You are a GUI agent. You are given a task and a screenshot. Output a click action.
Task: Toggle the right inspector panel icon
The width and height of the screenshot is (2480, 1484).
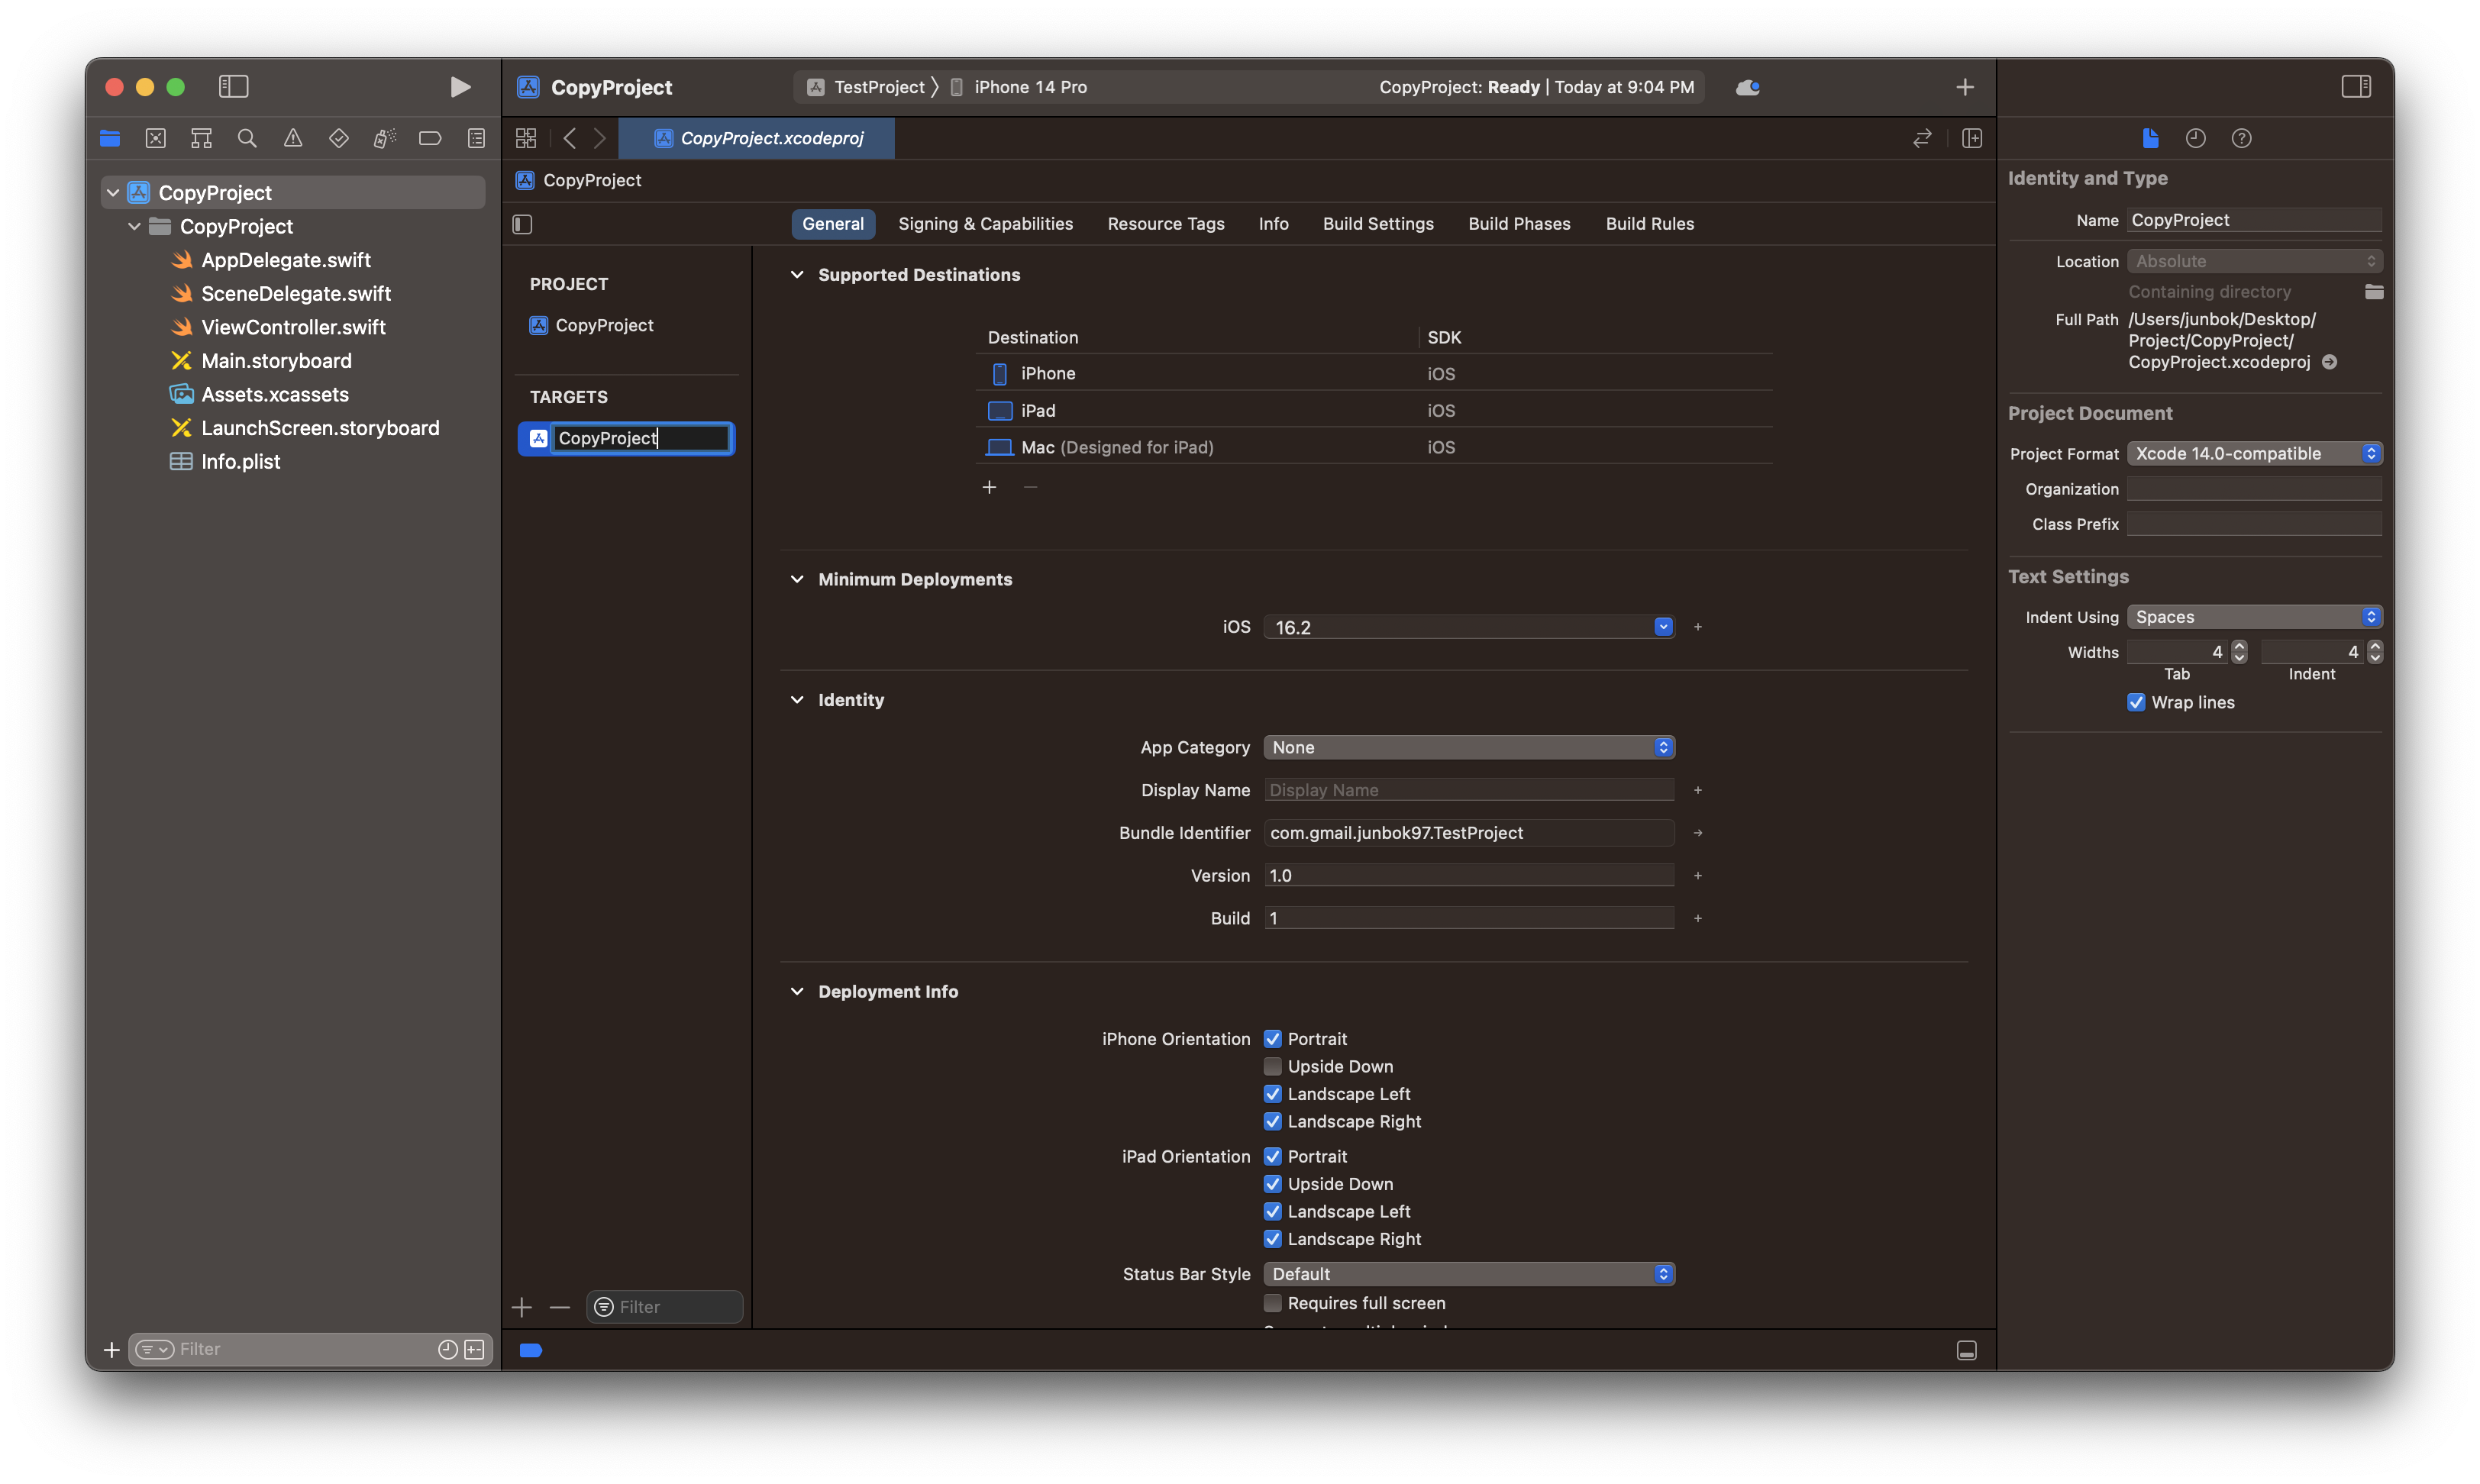pyautogui.click(x=2356, y=87)
